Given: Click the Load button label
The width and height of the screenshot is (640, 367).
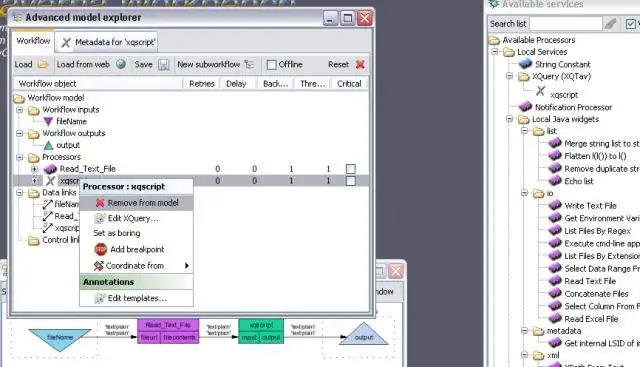Looking at the screenshot, I should (x=23, y=65).
